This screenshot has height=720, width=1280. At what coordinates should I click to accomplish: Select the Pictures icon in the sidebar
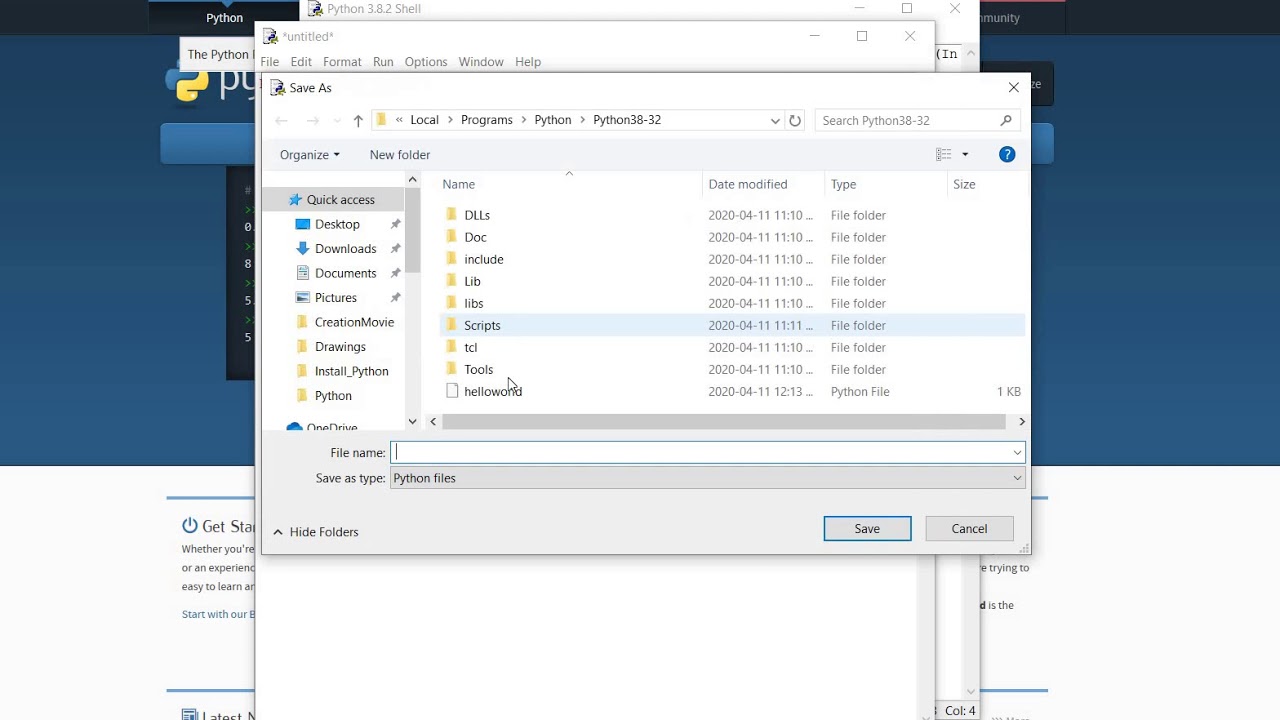click(x=303, y=298)
